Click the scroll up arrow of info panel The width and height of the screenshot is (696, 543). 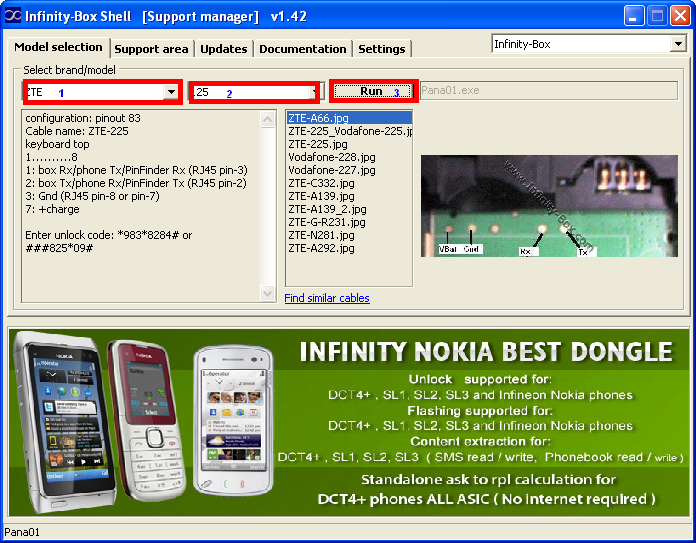[267, 119]
